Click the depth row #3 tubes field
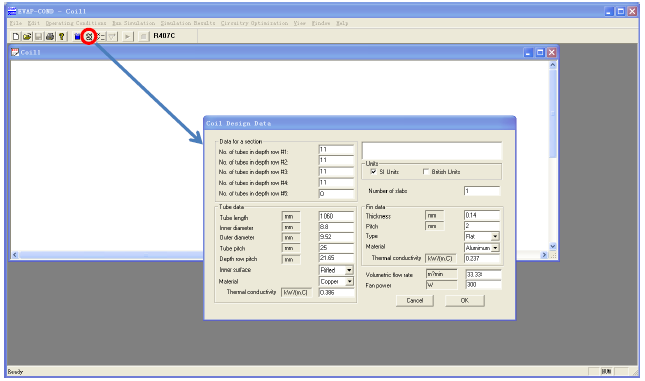The width and height of the screenshot is (645, 381). point(336,172)
